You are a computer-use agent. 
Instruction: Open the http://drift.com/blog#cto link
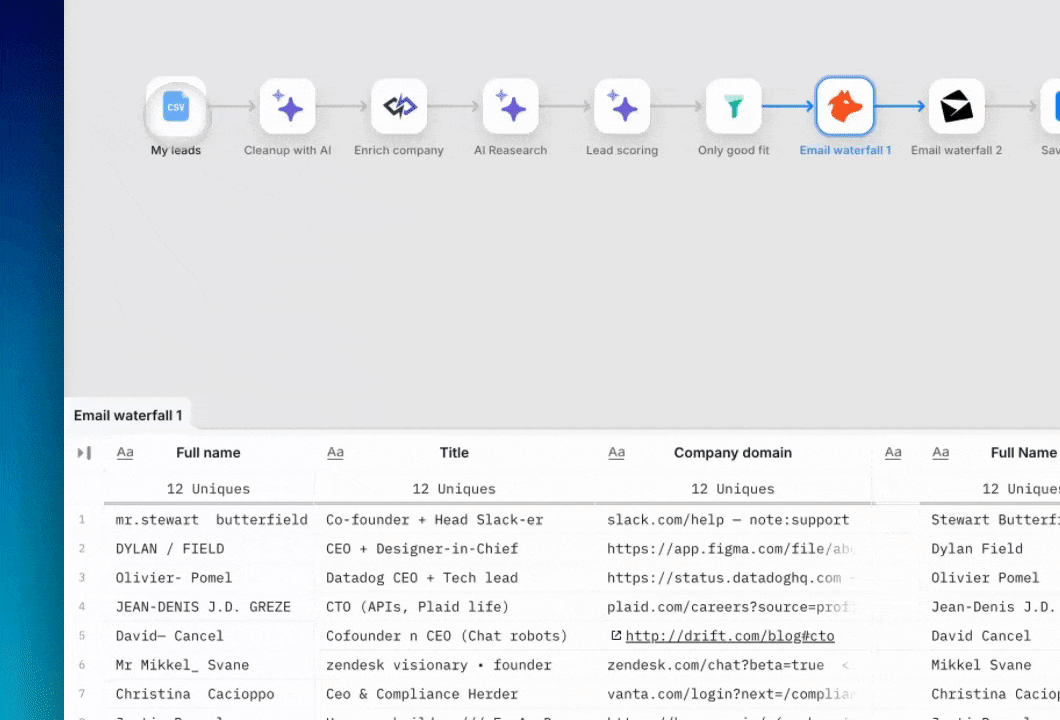click(x=729, y=635)
